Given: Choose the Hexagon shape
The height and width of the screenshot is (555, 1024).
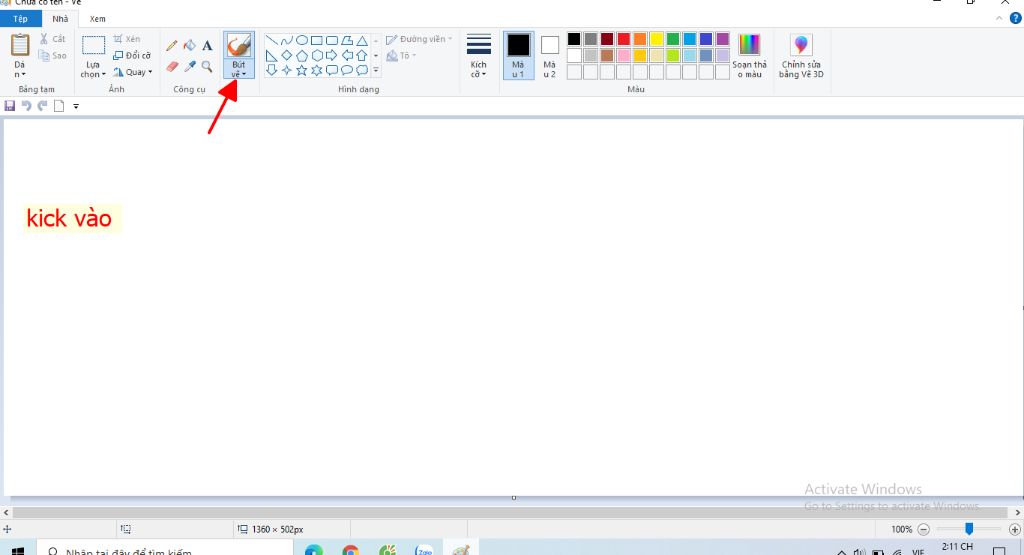Looking at the screenshot, I should [317, 56].
